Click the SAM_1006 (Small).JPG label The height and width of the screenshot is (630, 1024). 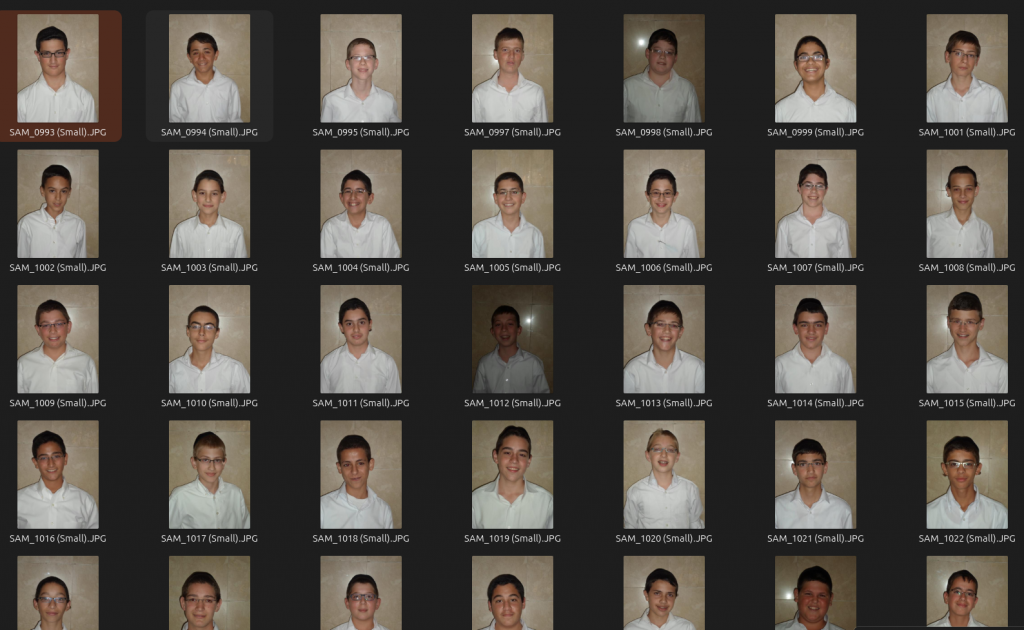664,268
